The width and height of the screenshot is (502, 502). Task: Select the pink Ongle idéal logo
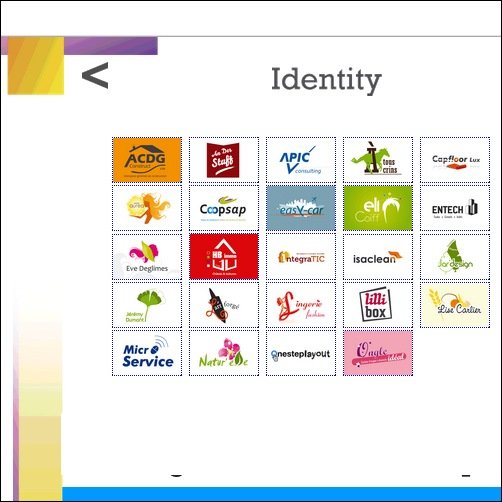(378, 353)
